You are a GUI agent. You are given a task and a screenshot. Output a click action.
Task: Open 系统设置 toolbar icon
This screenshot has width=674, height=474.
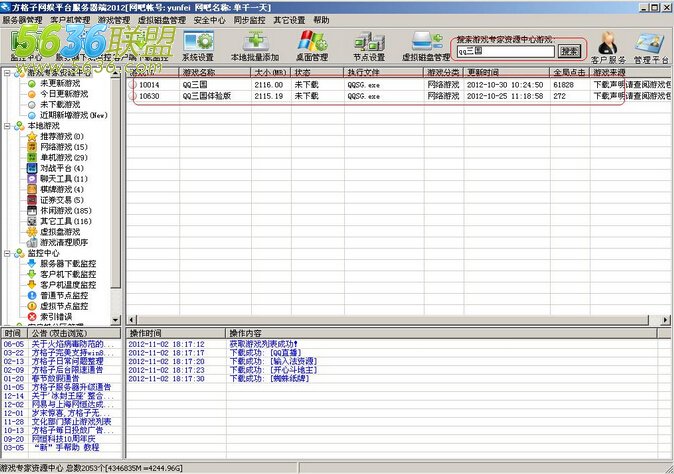198,46
